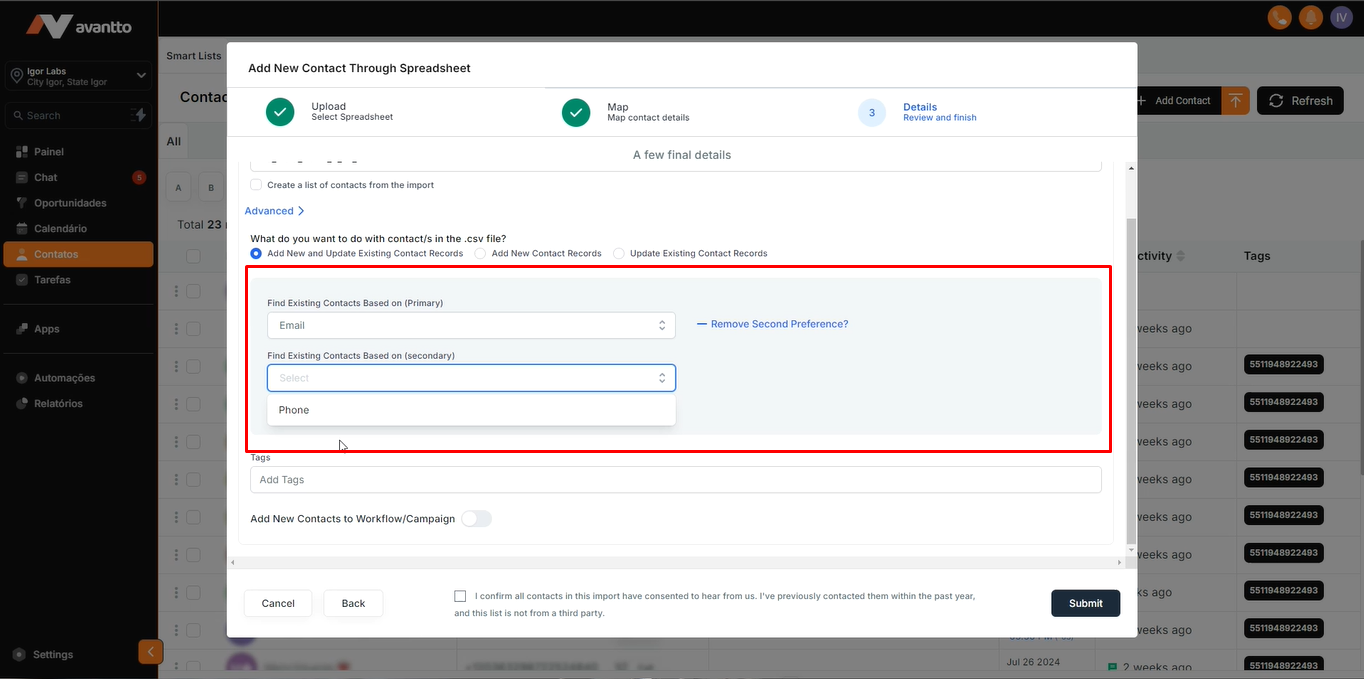The height and width of the screenshot is (679, 1364).
Task: Collapse sidebar with orange arrow icon
Action: (150, 652)
